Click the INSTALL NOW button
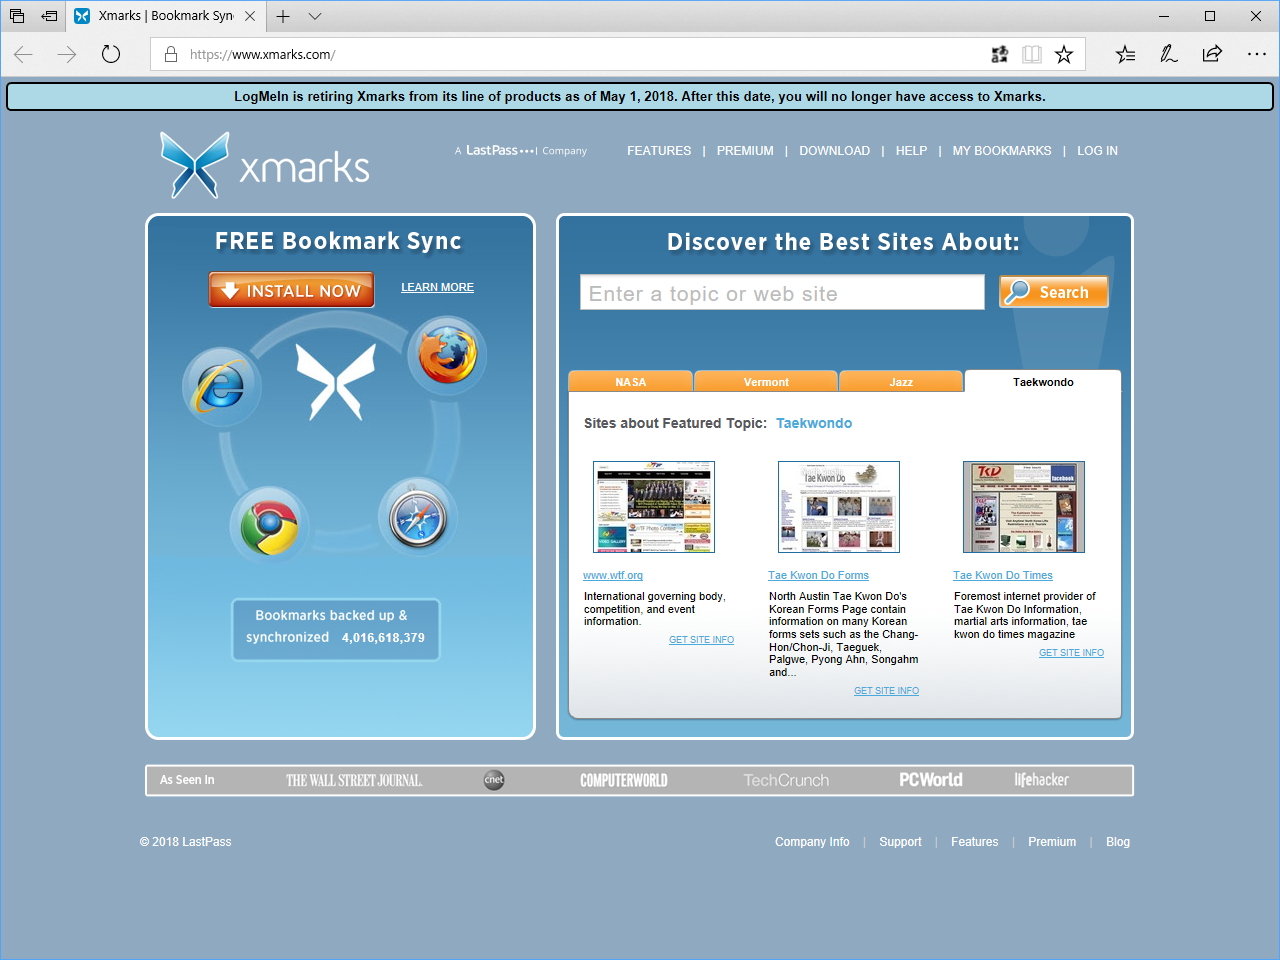This screenshot has width=1280, height=960. pos(291,289)
